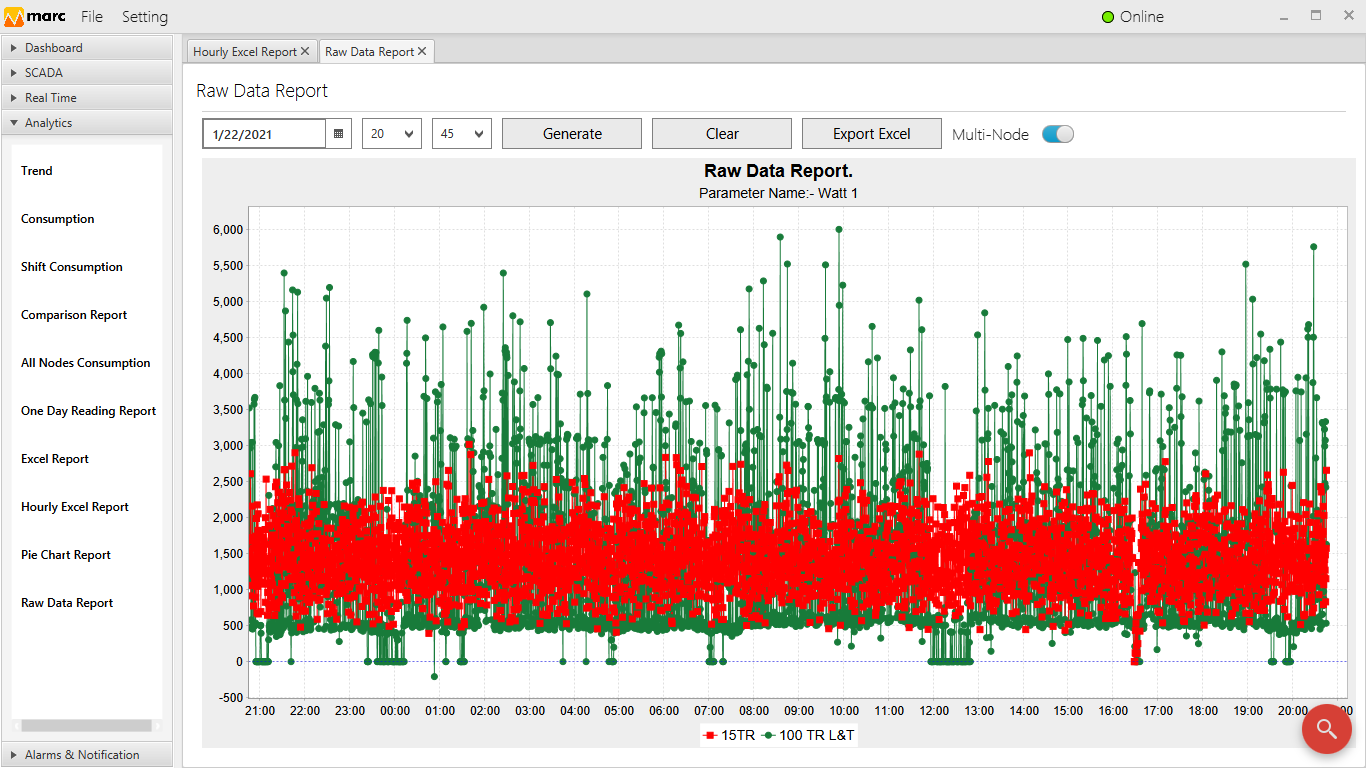
Task: Open the Pie Chart Report
Action: tap(66, 555)
